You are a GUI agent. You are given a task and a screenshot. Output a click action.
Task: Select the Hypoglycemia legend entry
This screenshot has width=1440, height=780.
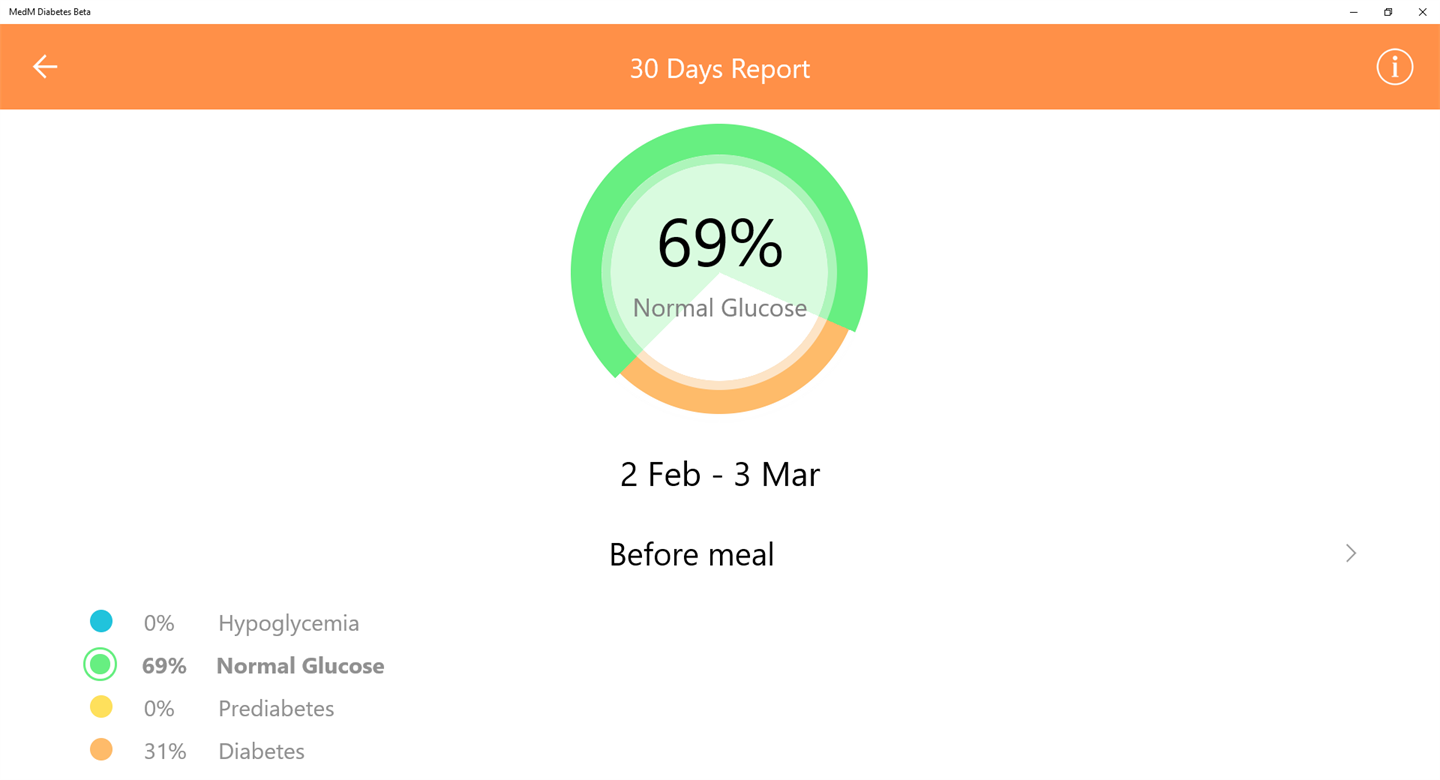[x=288, y=623]
